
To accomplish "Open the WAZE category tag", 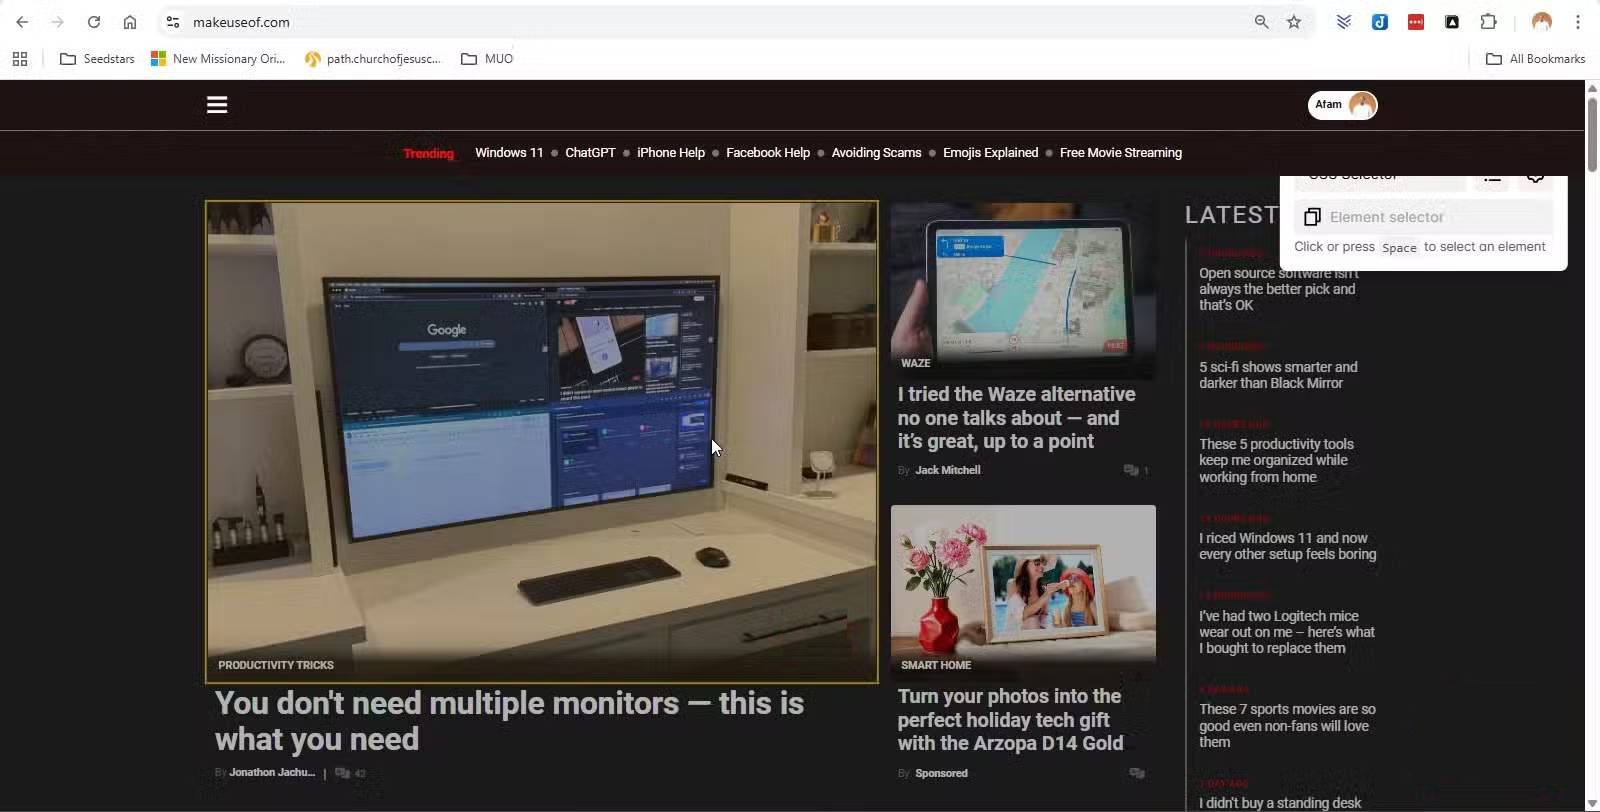I will 915,363.
